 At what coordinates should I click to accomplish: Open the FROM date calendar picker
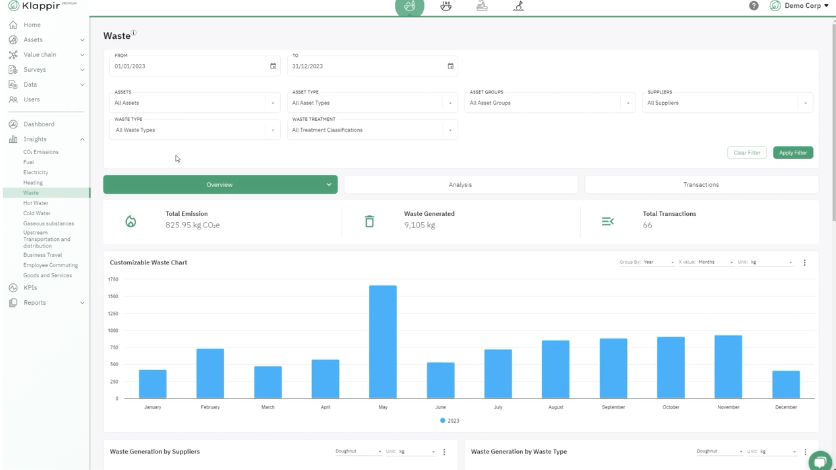[x=273, y=66]
